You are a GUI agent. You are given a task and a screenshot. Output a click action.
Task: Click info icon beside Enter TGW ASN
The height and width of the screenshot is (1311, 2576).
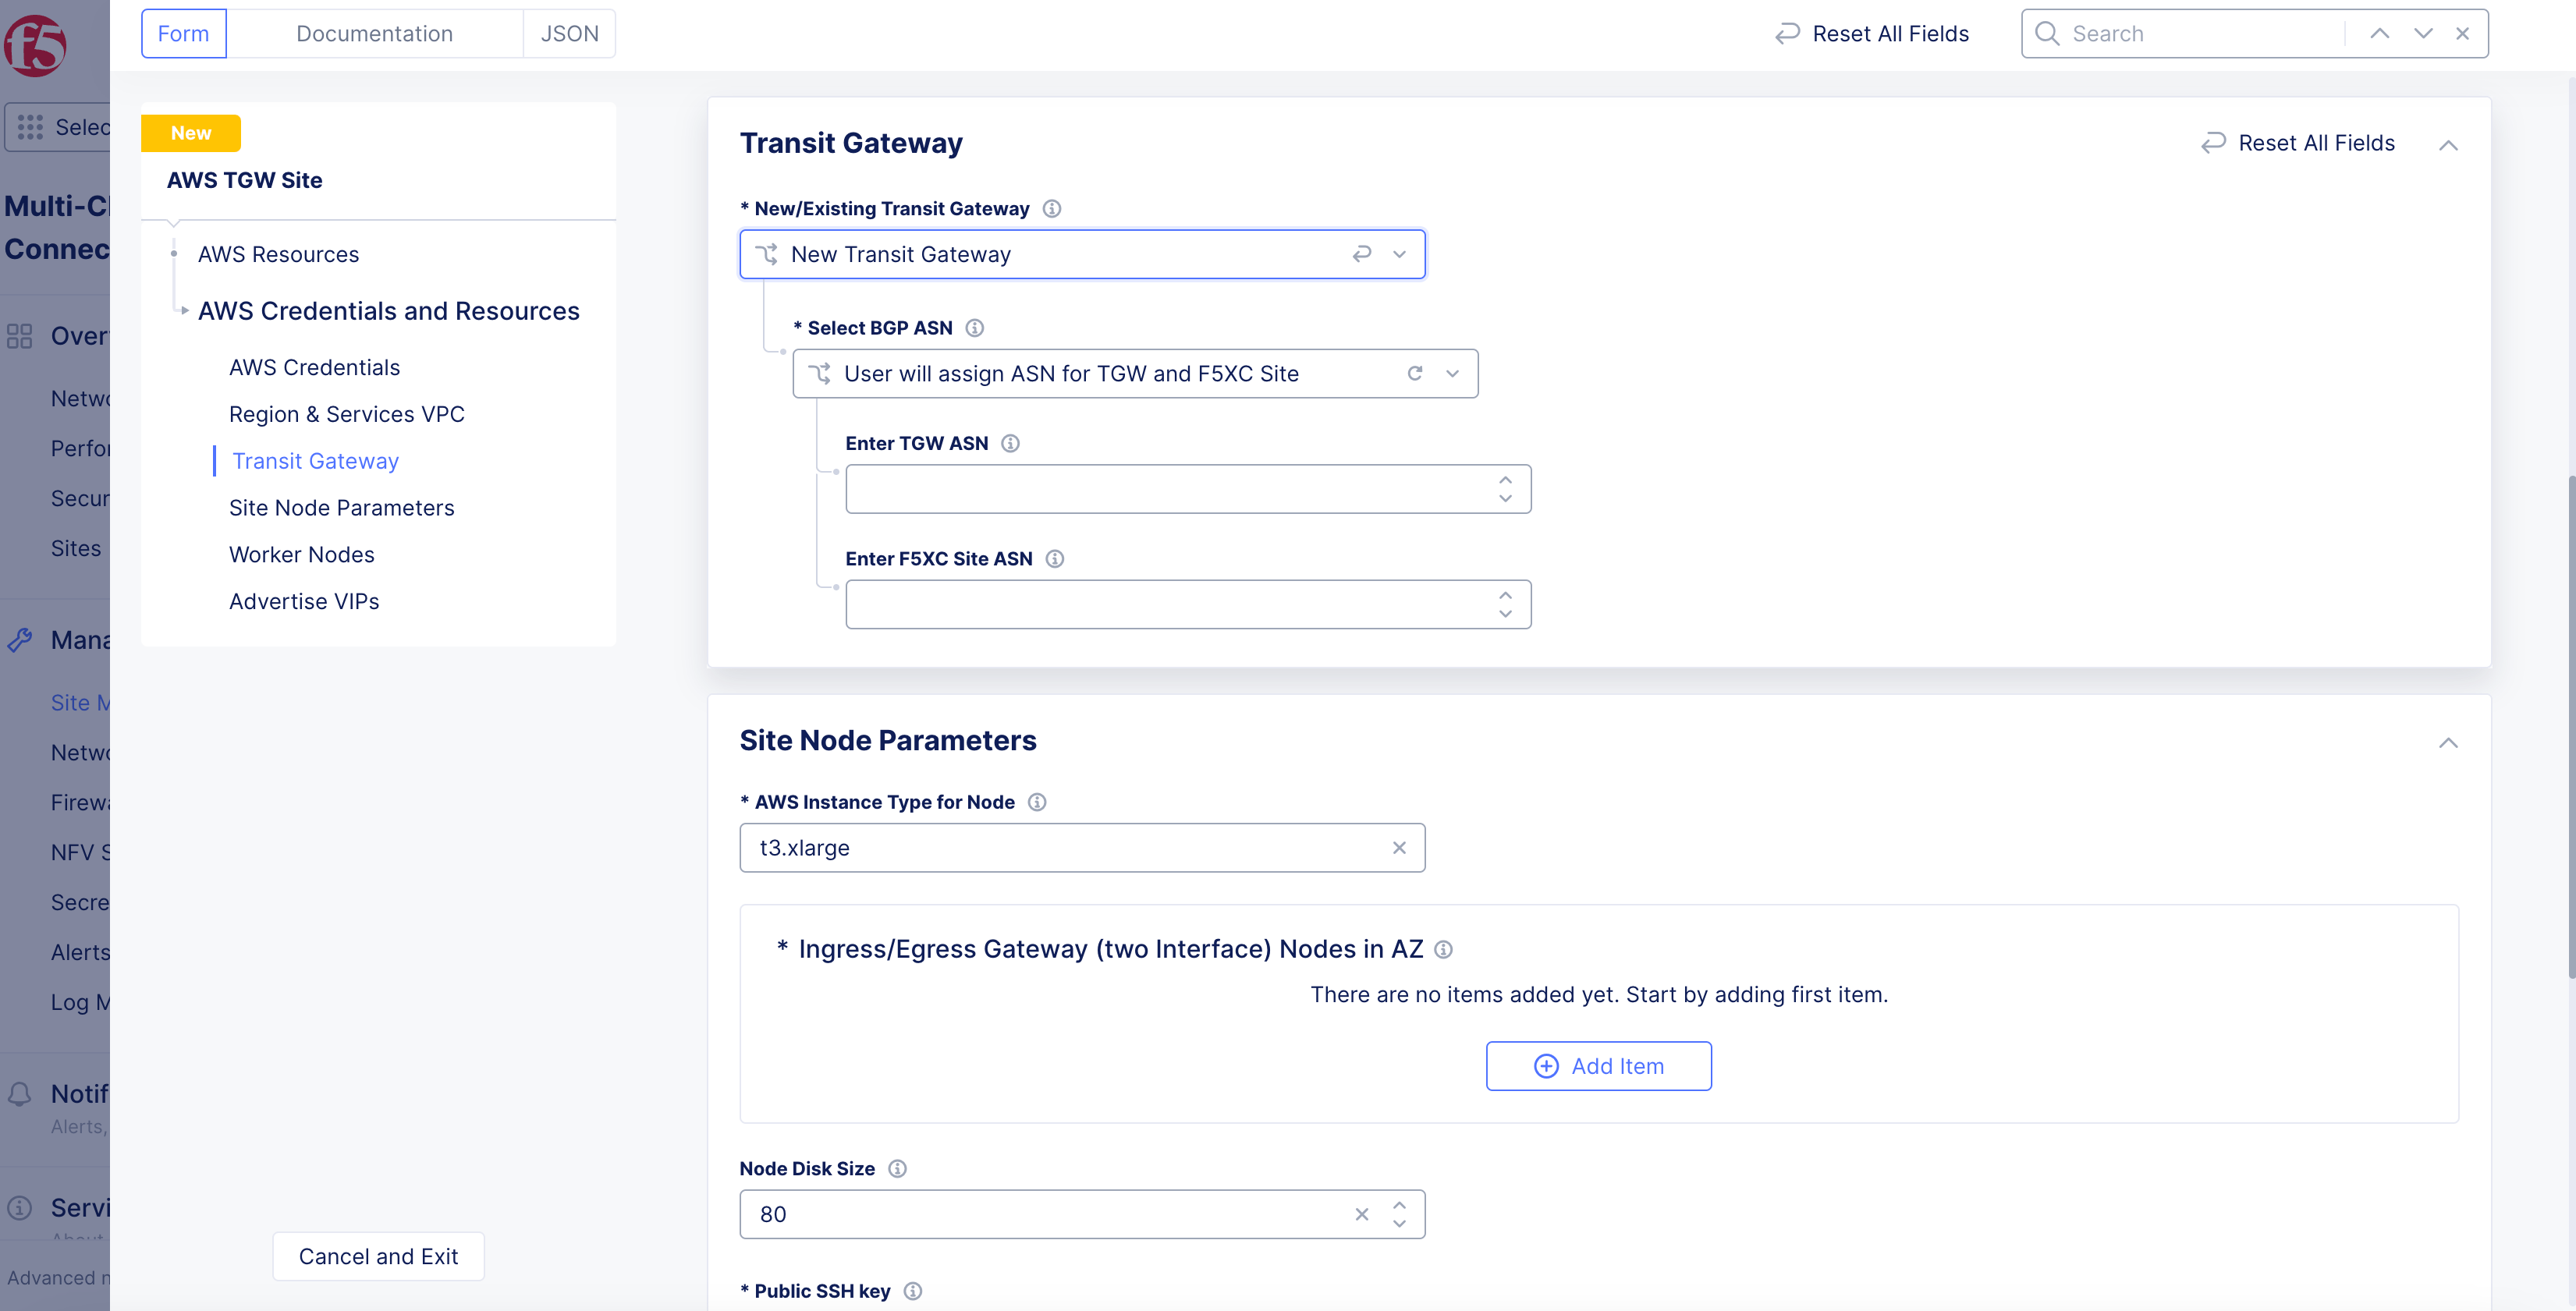1010,443
